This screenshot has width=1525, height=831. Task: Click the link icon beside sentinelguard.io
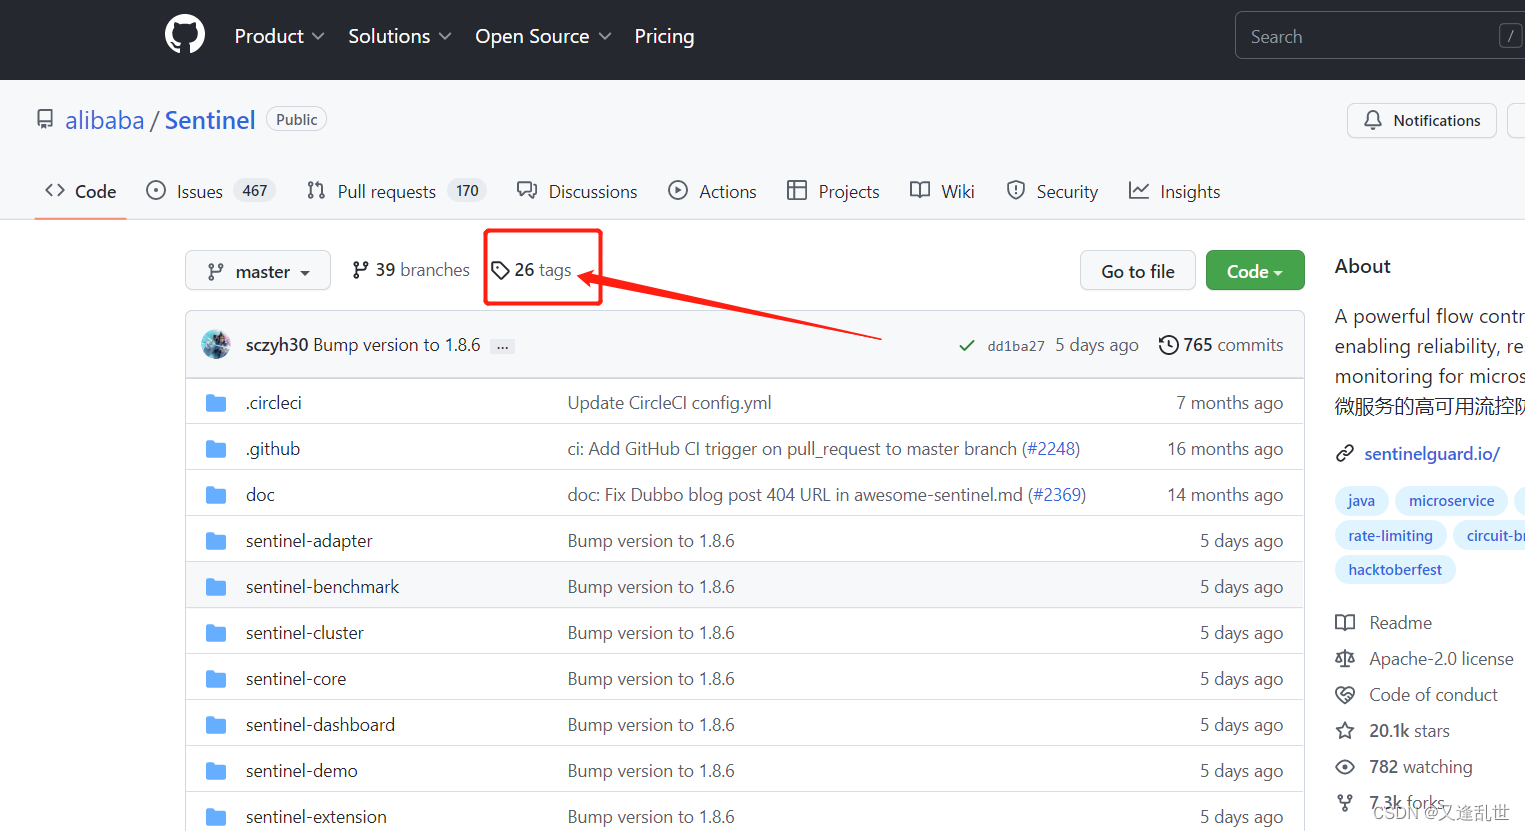(x=1345, y=454)
